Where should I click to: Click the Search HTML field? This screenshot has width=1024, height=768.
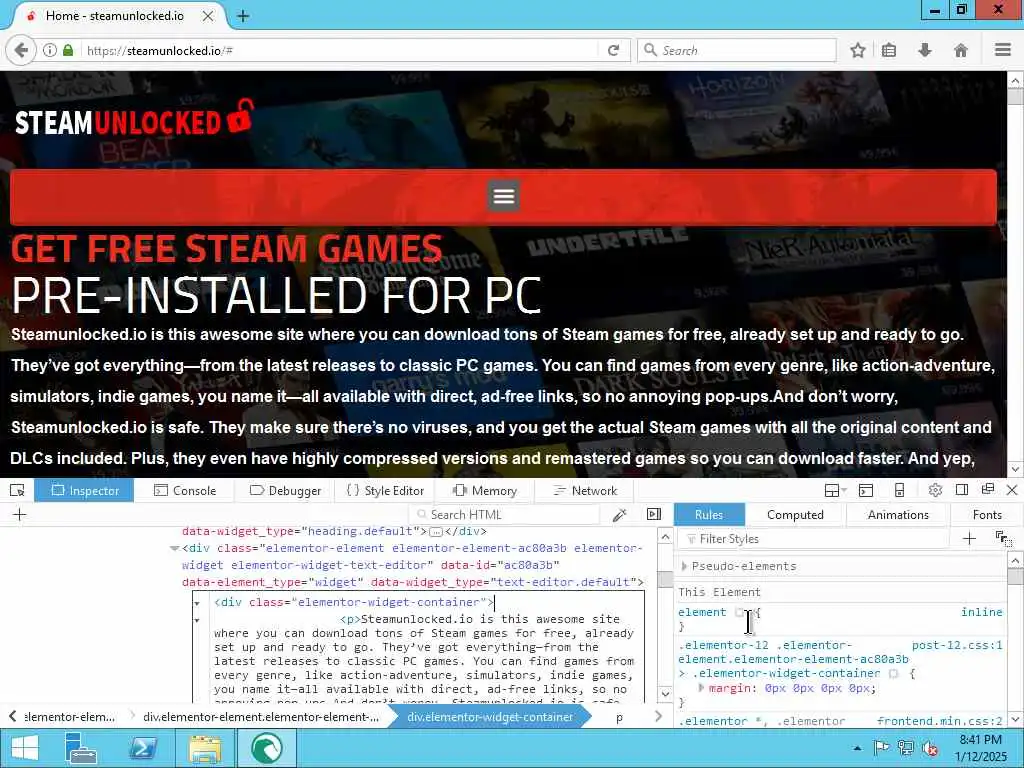point(504,515)
